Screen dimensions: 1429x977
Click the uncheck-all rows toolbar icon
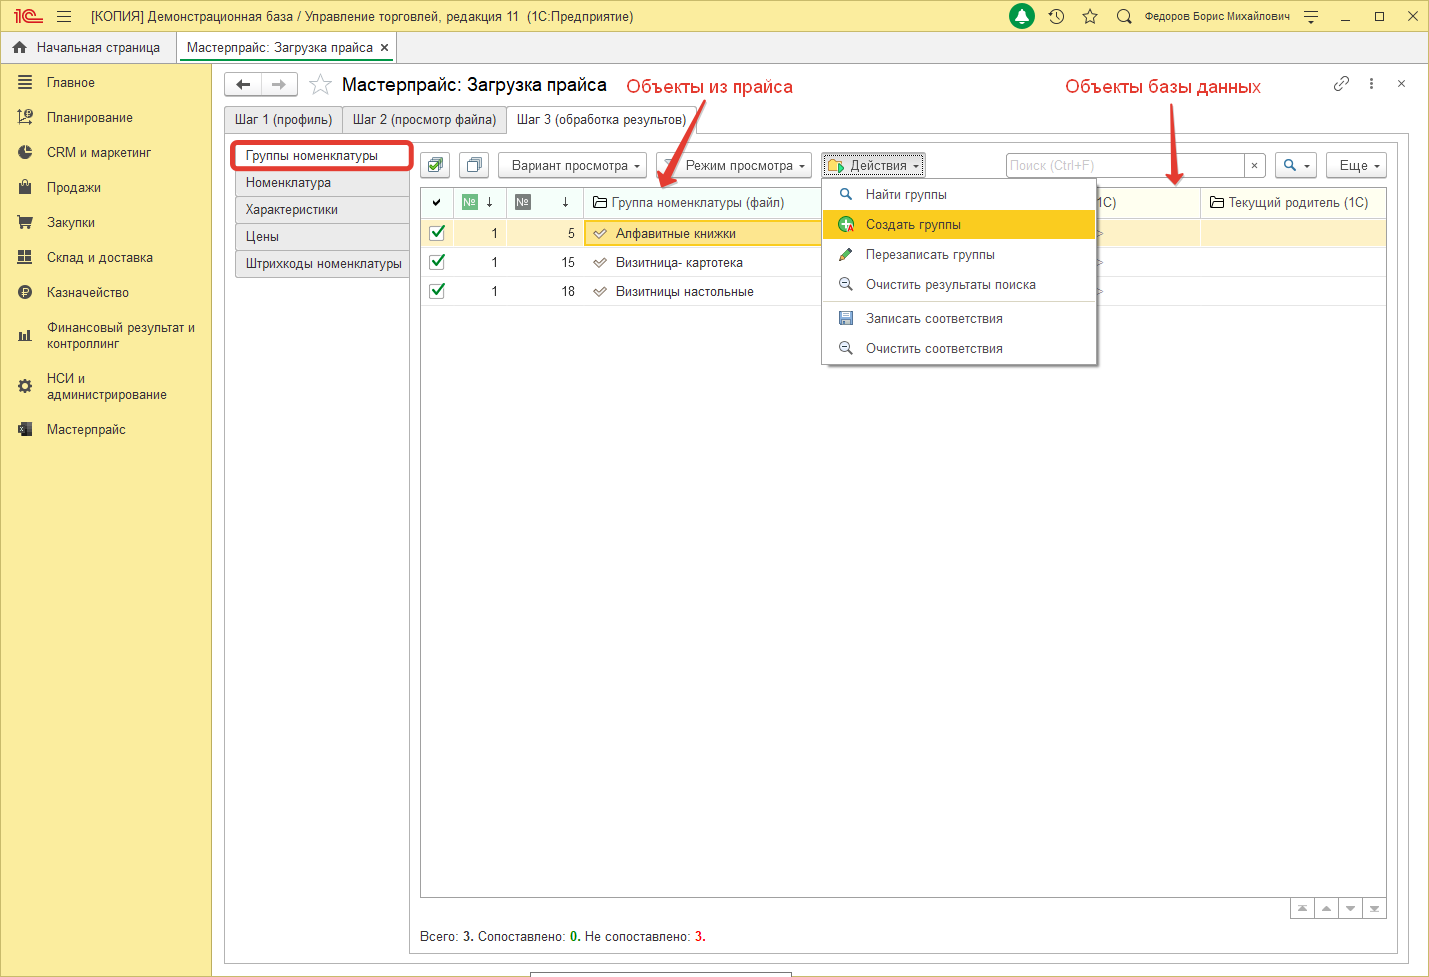[474, 165]
